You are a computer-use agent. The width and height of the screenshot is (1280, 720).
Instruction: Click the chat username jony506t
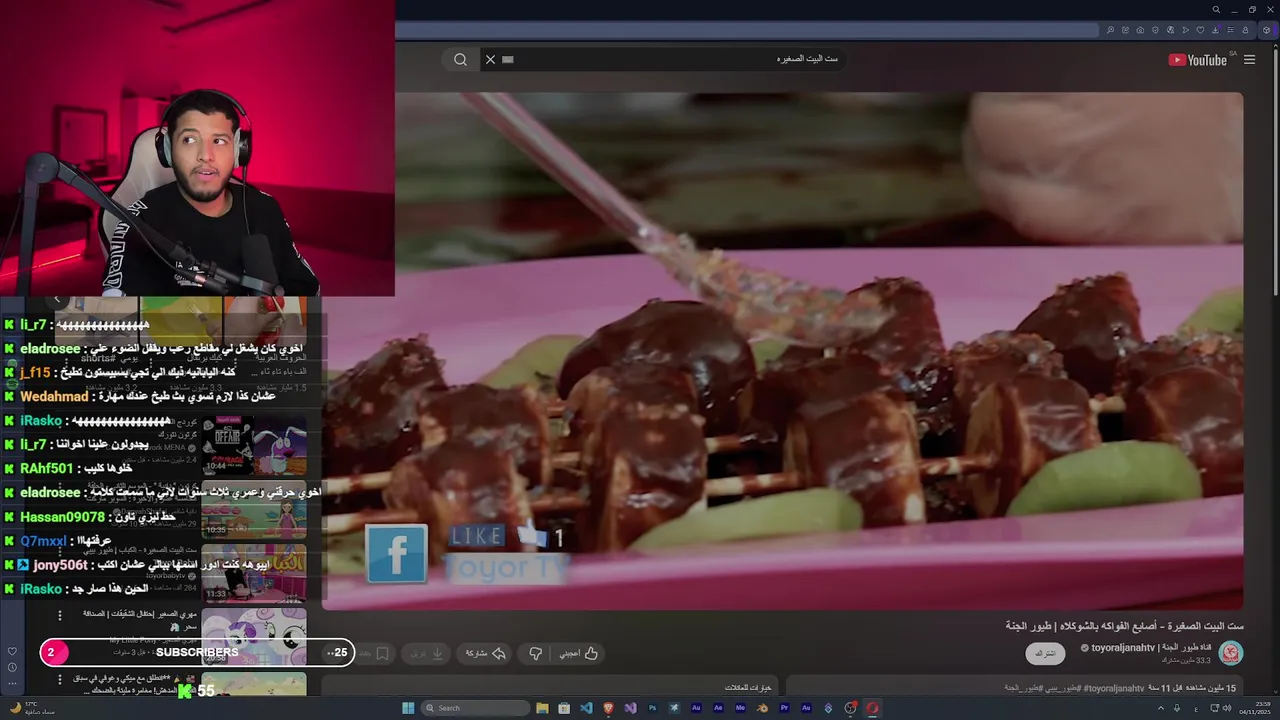60,565
